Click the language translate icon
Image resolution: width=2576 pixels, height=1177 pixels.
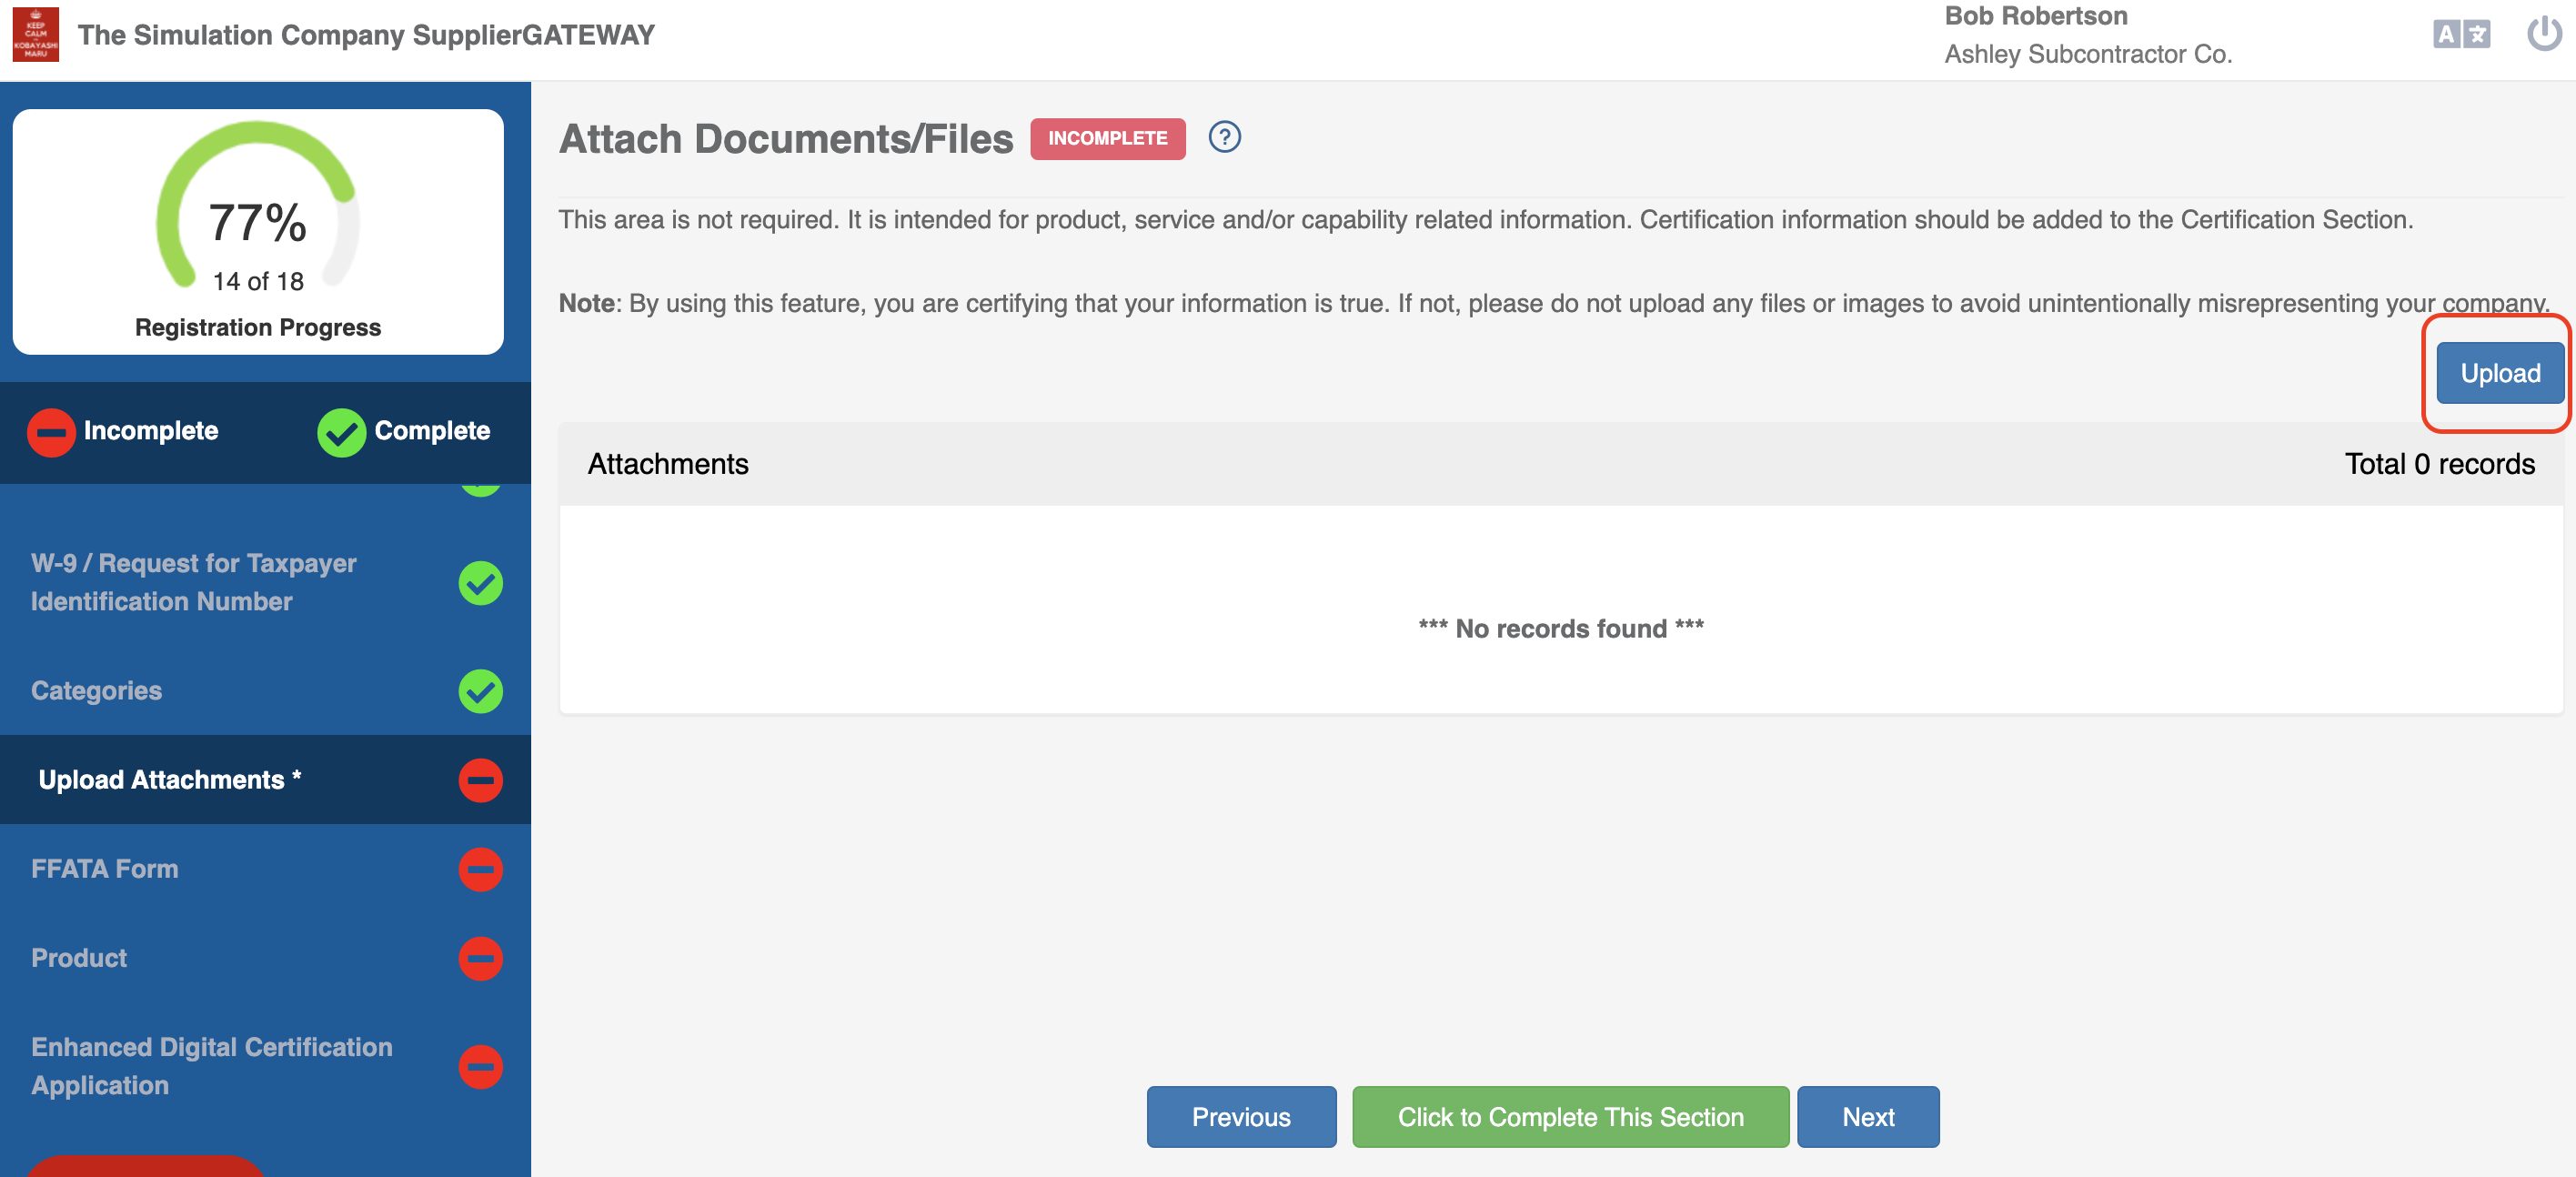(x=2460, y=35)
